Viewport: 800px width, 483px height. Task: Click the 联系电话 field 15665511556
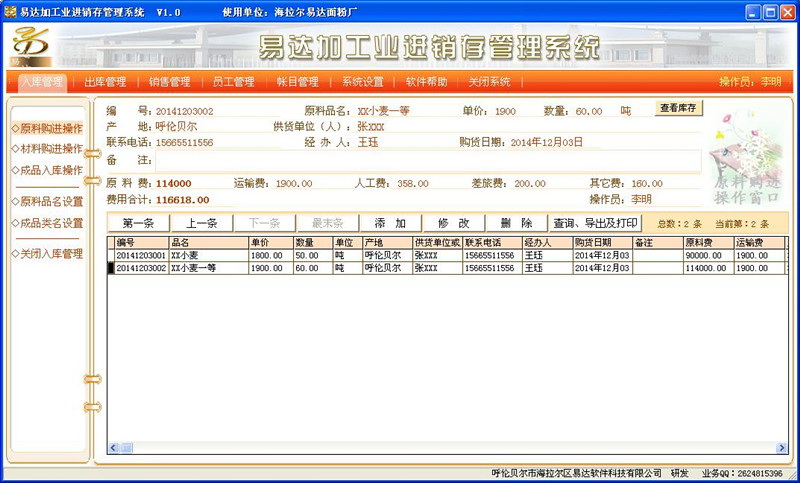tap(184, 143)
